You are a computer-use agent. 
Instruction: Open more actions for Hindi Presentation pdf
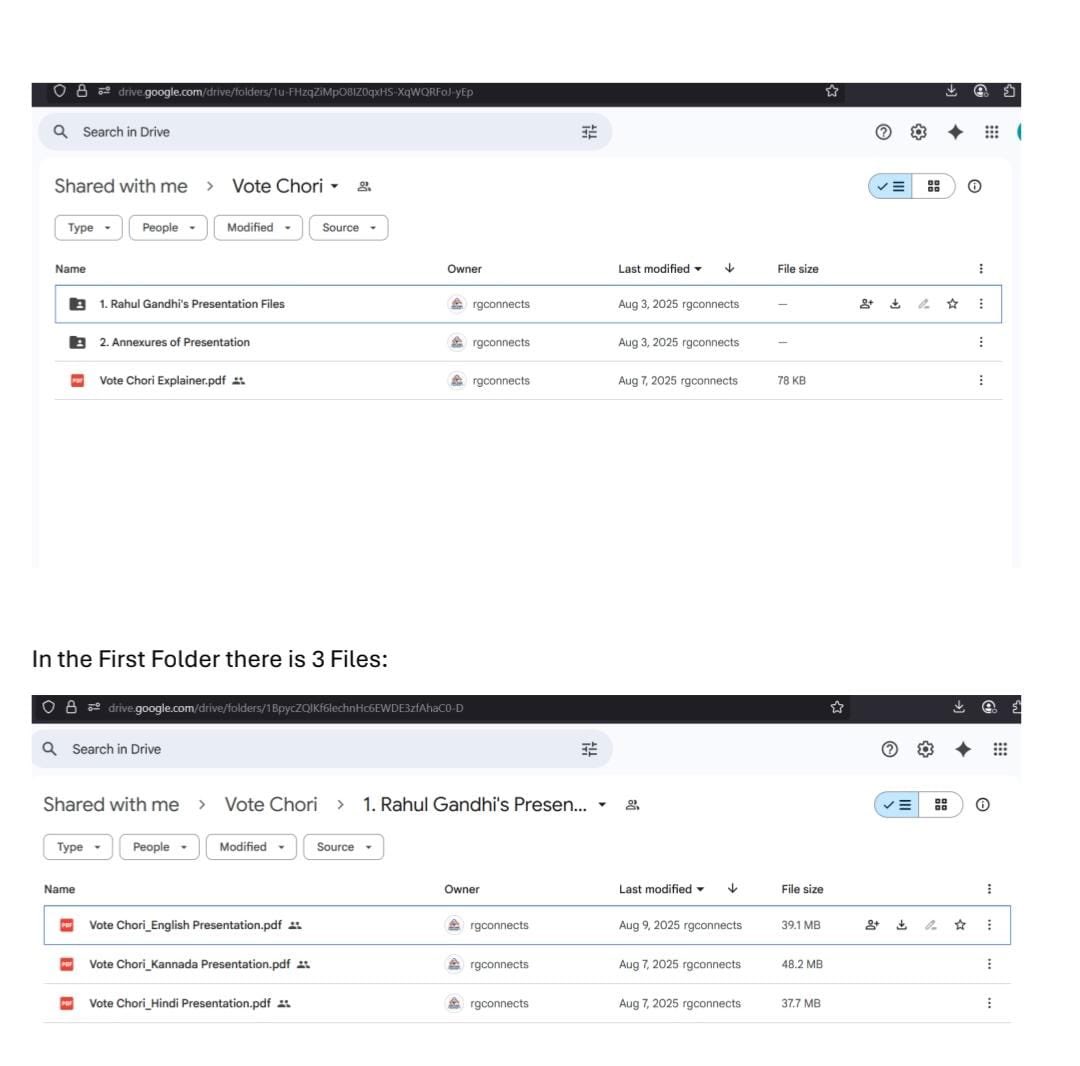tap(989, 1003)
